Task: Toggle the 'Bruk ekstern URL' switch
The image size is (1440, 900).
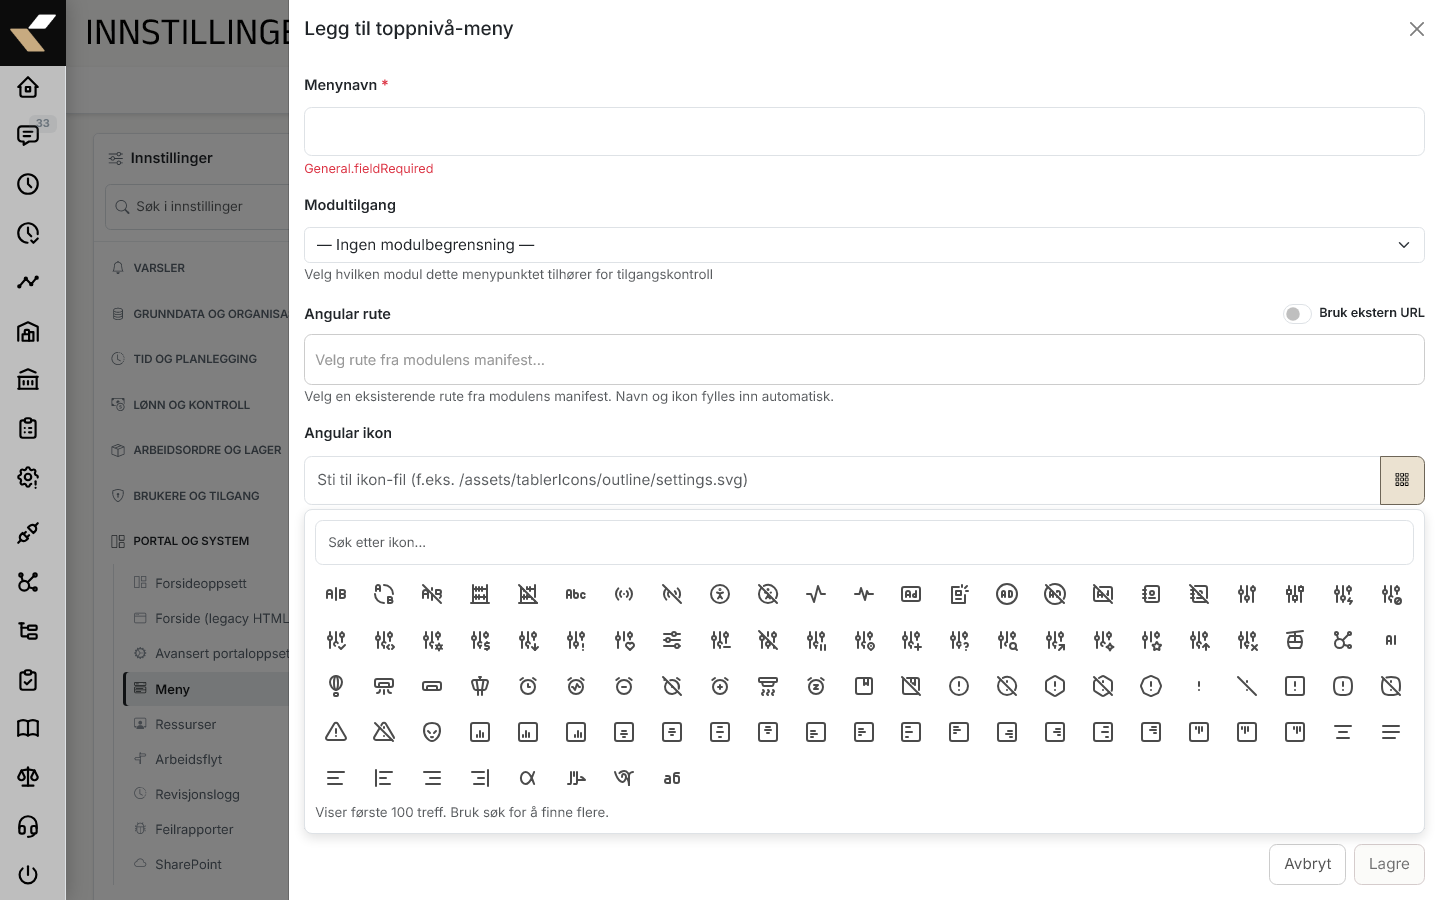Action: pos(1297,314)
